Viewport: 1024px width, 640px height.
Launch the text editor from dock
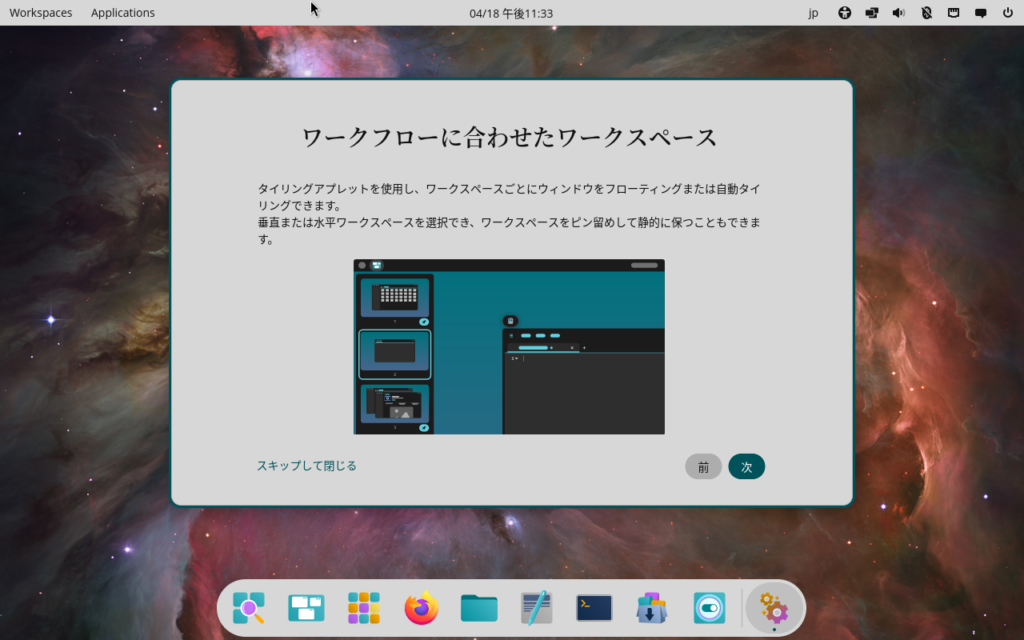[536, 608]
